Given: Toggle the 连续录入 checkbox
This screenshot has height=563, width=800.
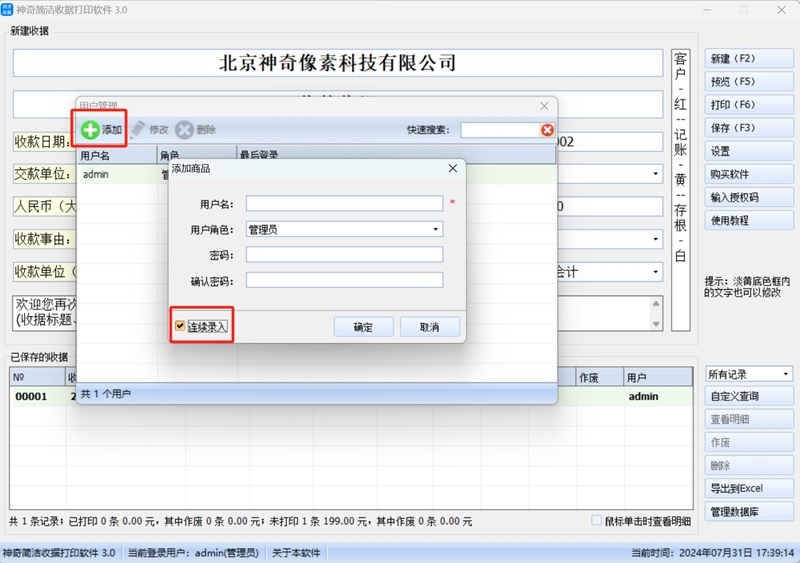Looking at the screenshot, I should 180,326.
